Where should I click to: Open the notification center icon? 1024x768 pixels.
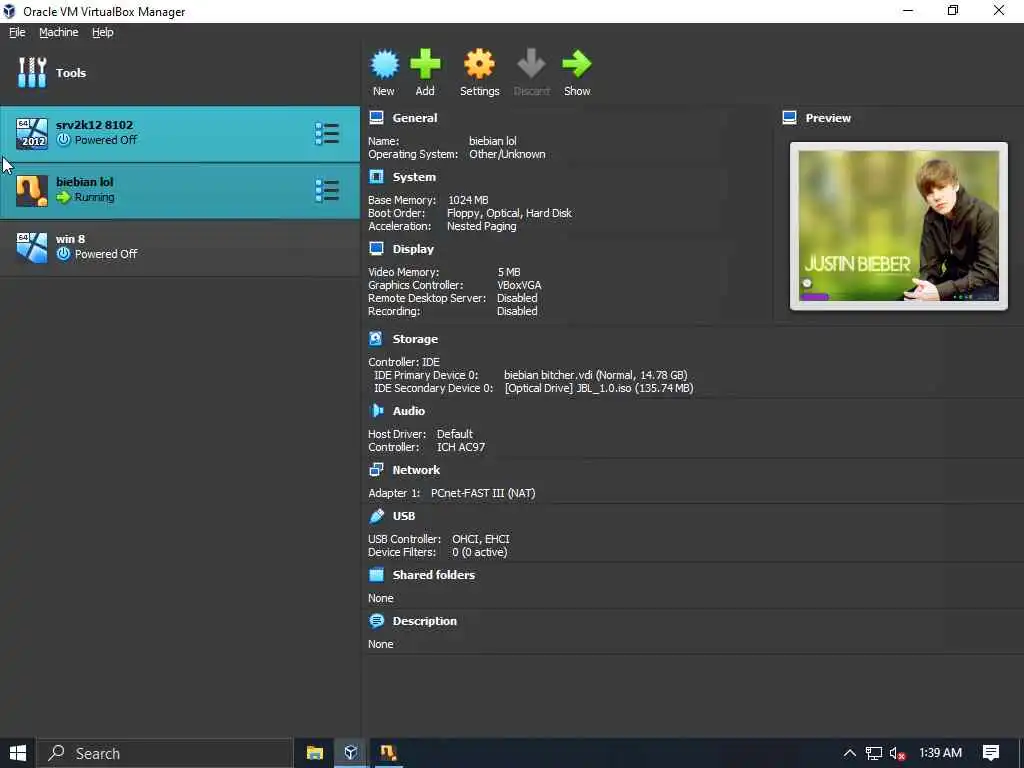pyautogui.click(x=991, y=753)
